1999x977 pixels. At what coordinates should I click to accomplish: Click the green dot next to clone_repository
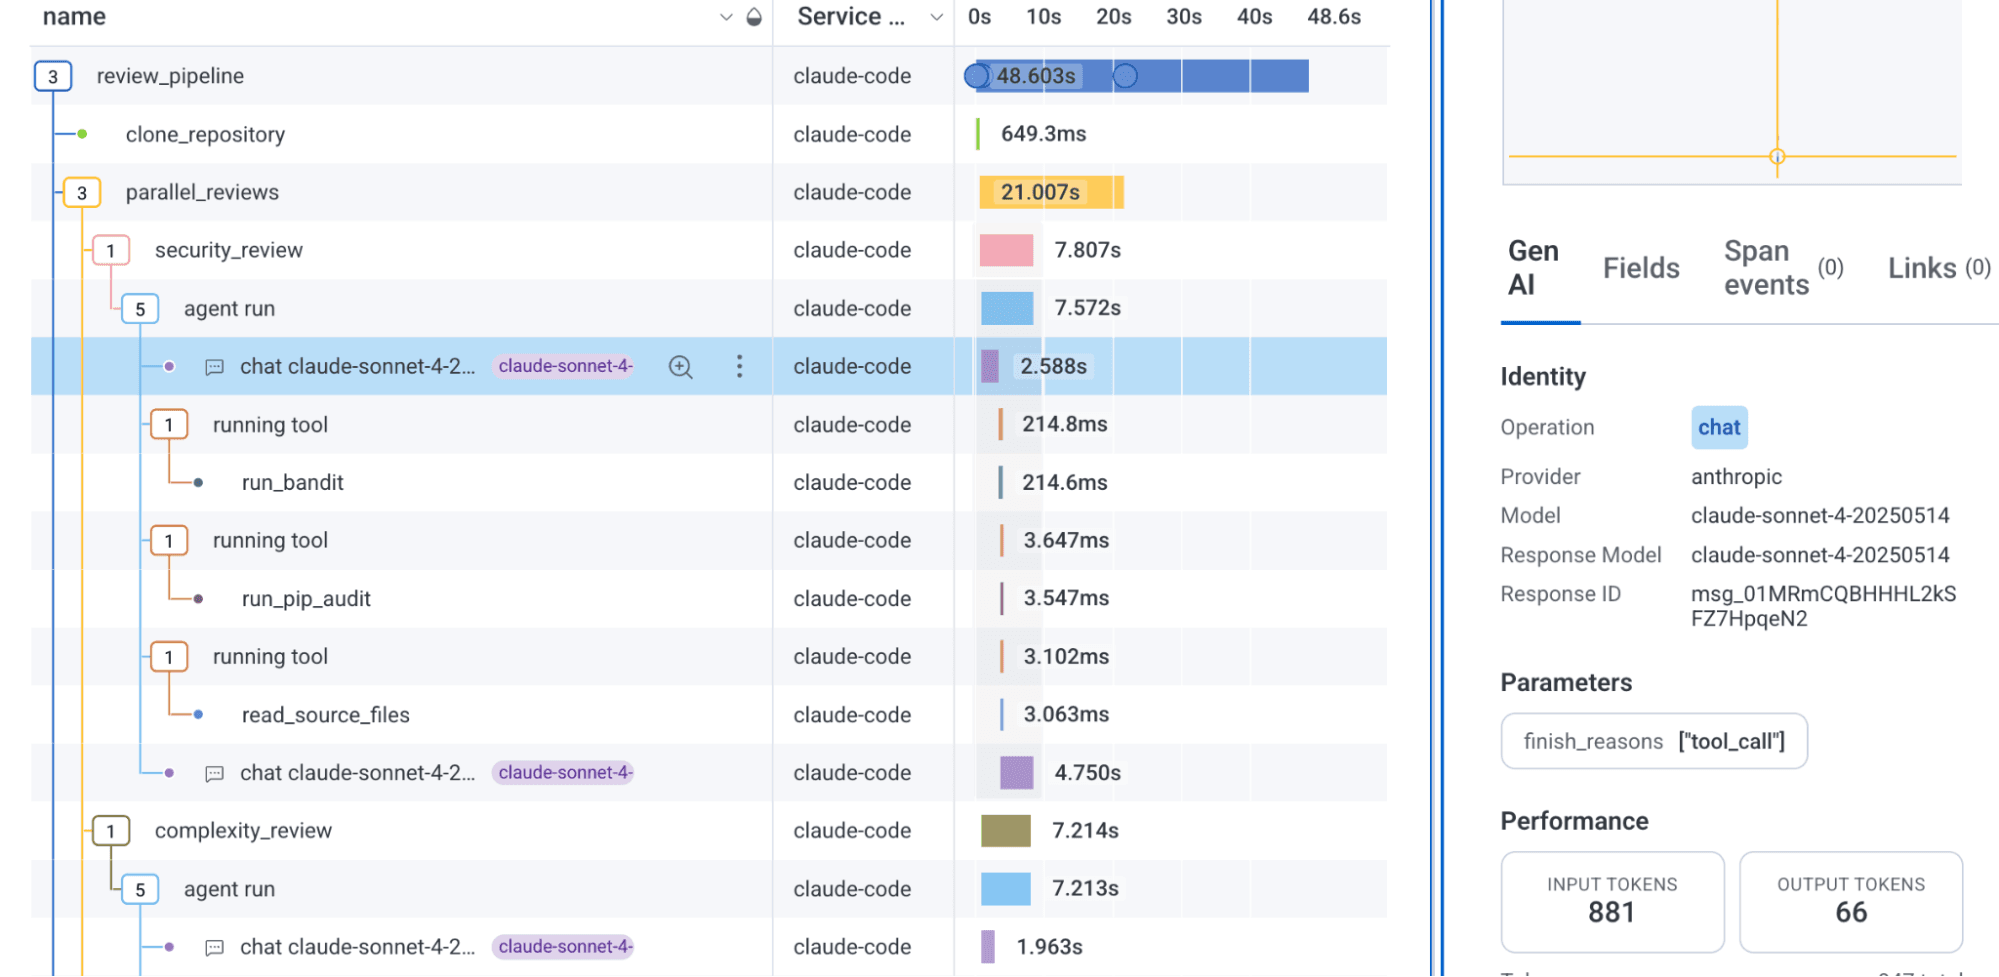[x=82, y=134]
